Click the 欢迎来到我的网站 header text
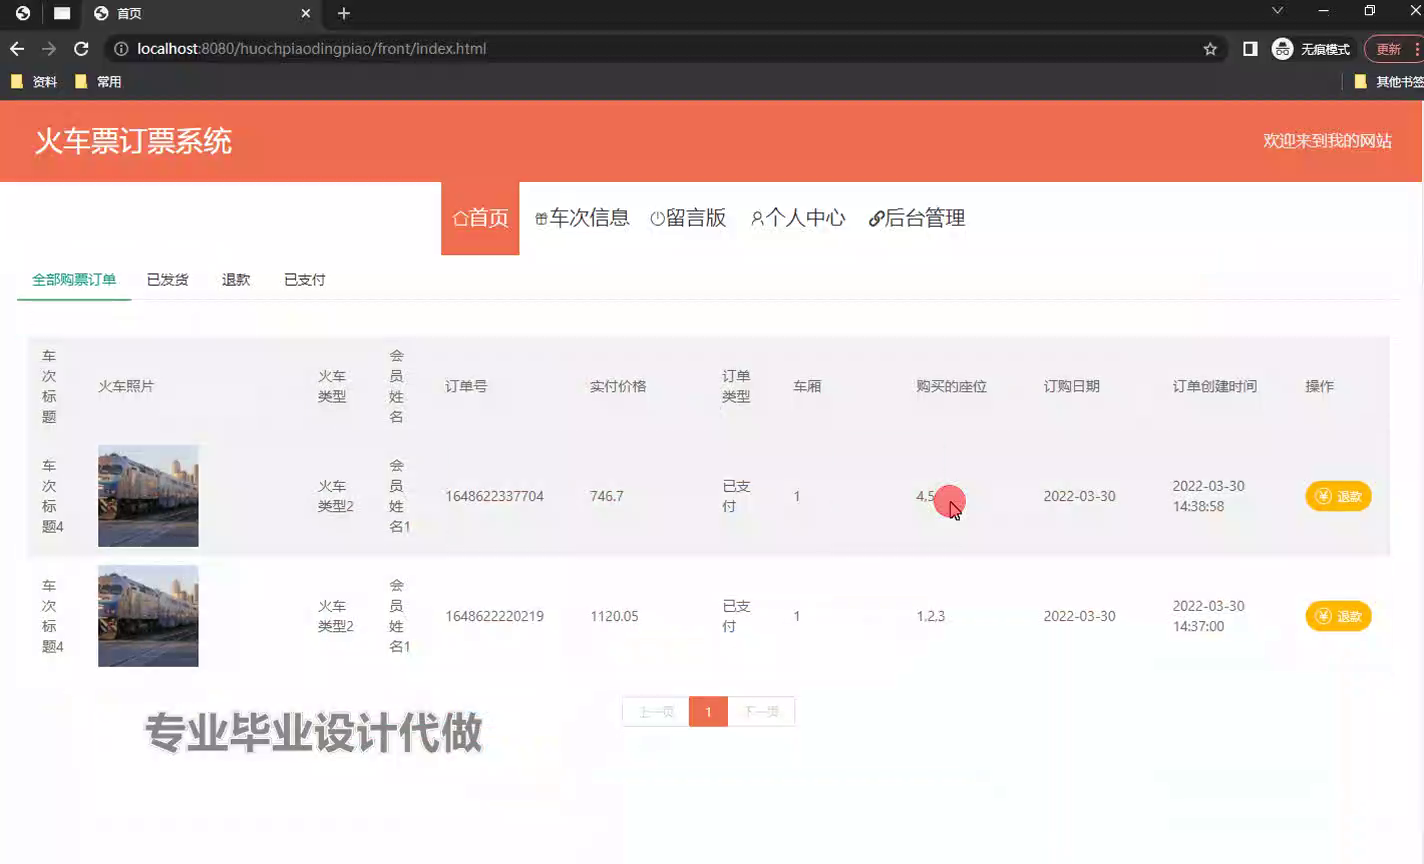1424x864 pixels. (x=1327, y=141)
